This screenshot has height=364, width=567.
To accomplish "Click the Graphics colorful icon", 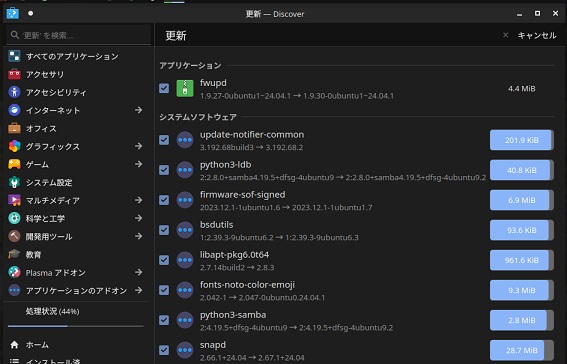I will [x=14, y=146].
